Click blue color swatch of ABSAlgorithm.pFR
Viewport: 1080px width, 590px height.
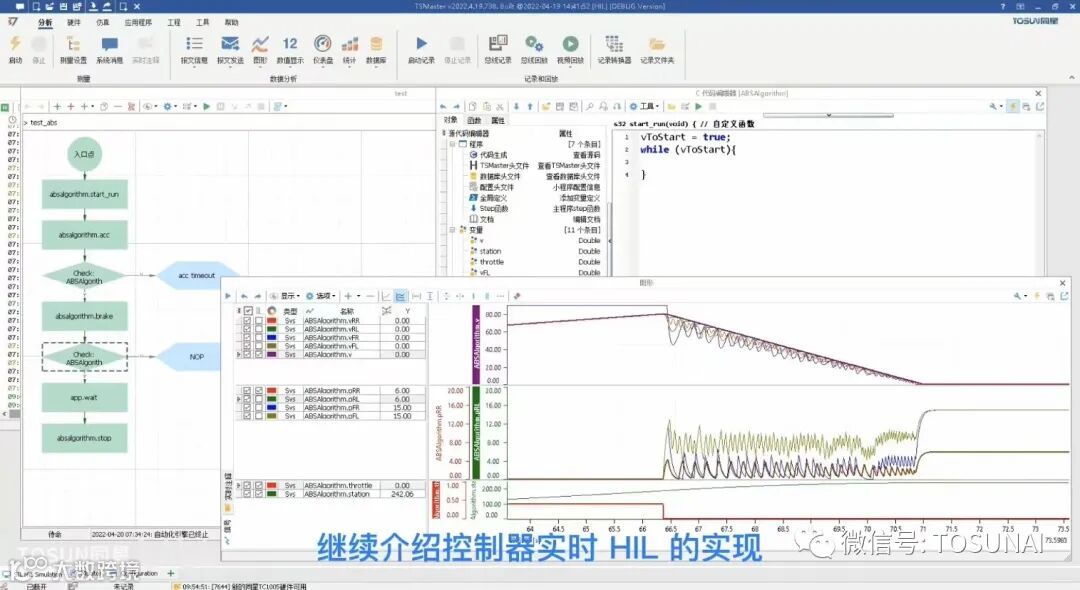click(271, 408)
